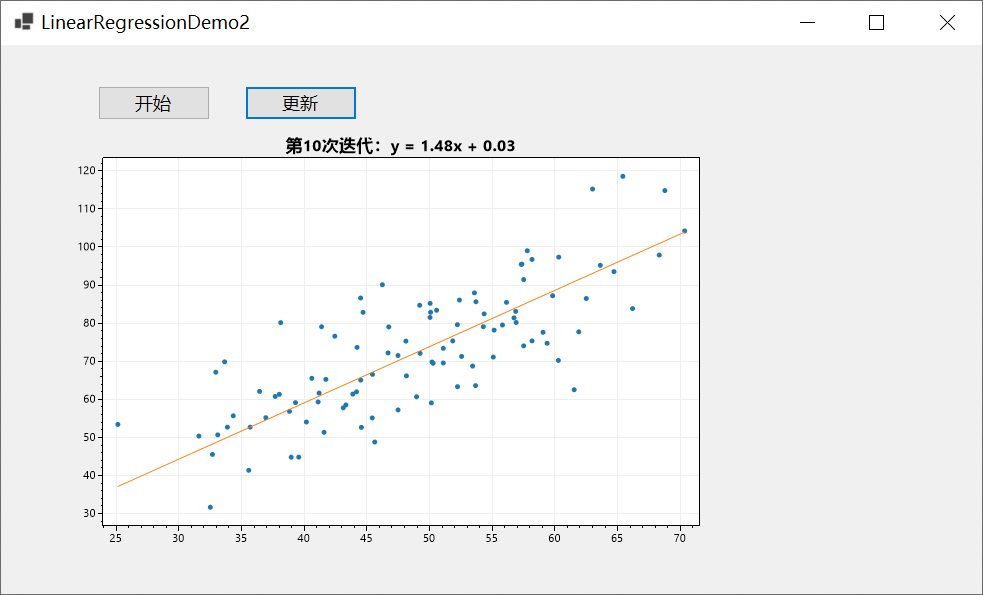The image size is (983, 595).
Task: Click the y-axis label 30
Action: (89, 513)
